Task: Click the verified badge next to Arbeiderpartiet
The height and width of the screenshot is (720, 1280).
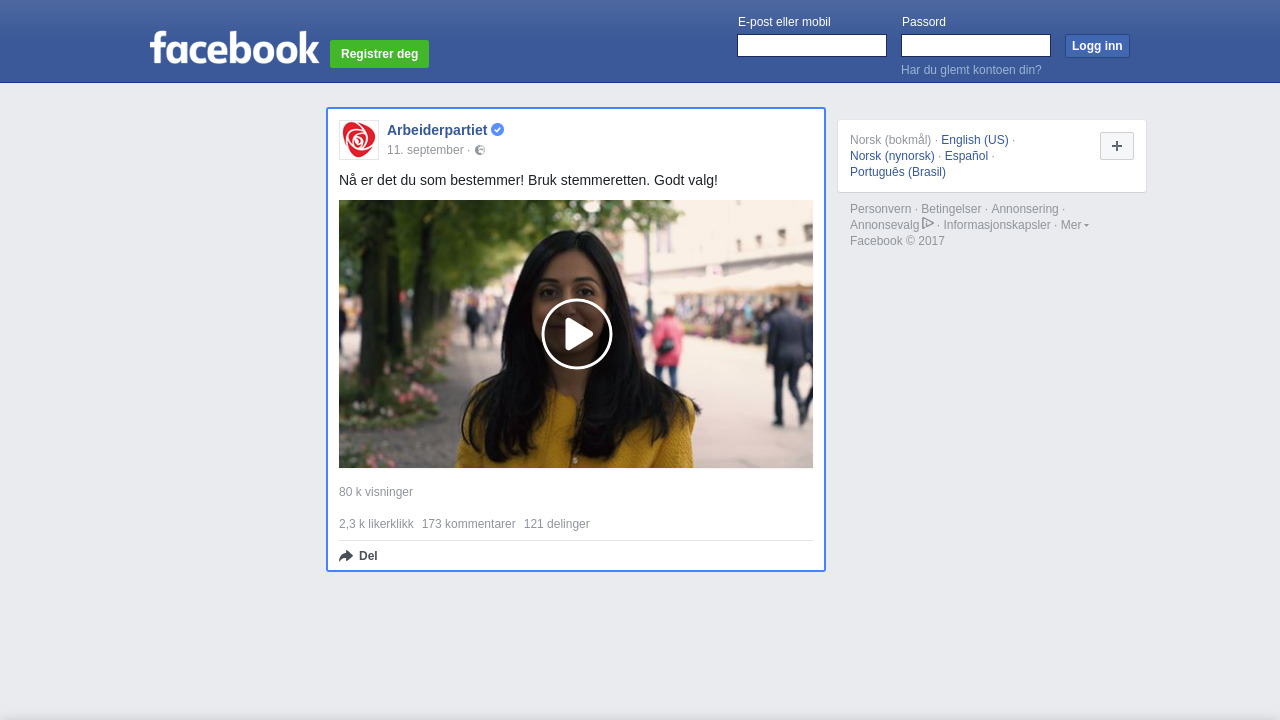Action: point(497,130)
